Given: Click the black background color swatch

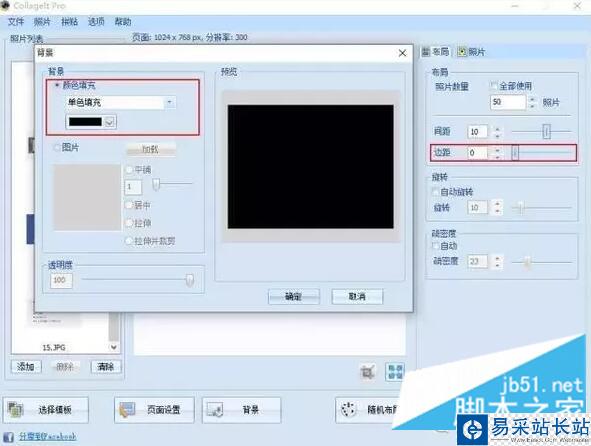Looking at the screenshot, I should 85,122.
